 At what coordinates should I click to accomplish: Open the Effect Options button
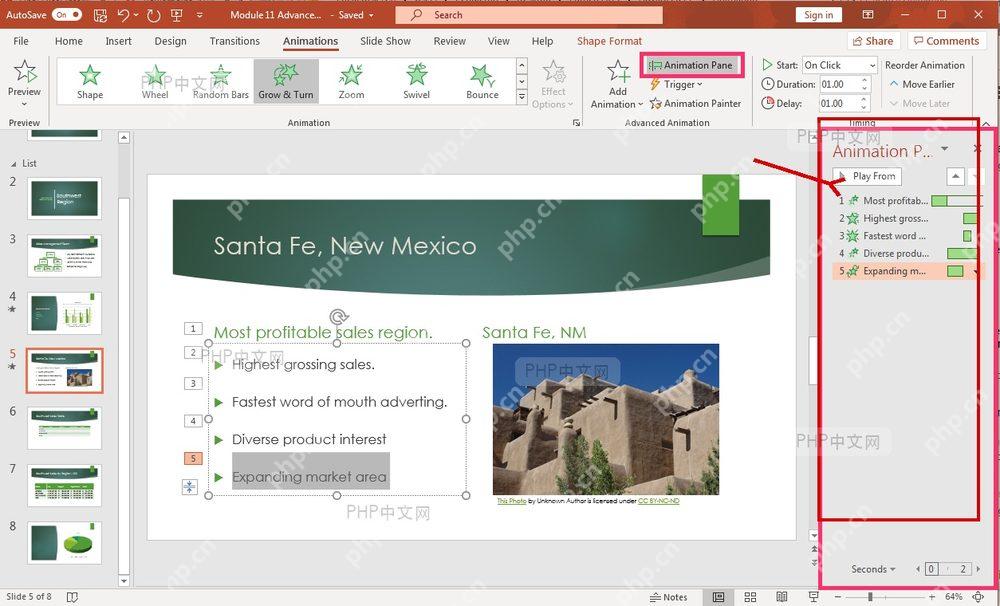[x=553, y=85]
